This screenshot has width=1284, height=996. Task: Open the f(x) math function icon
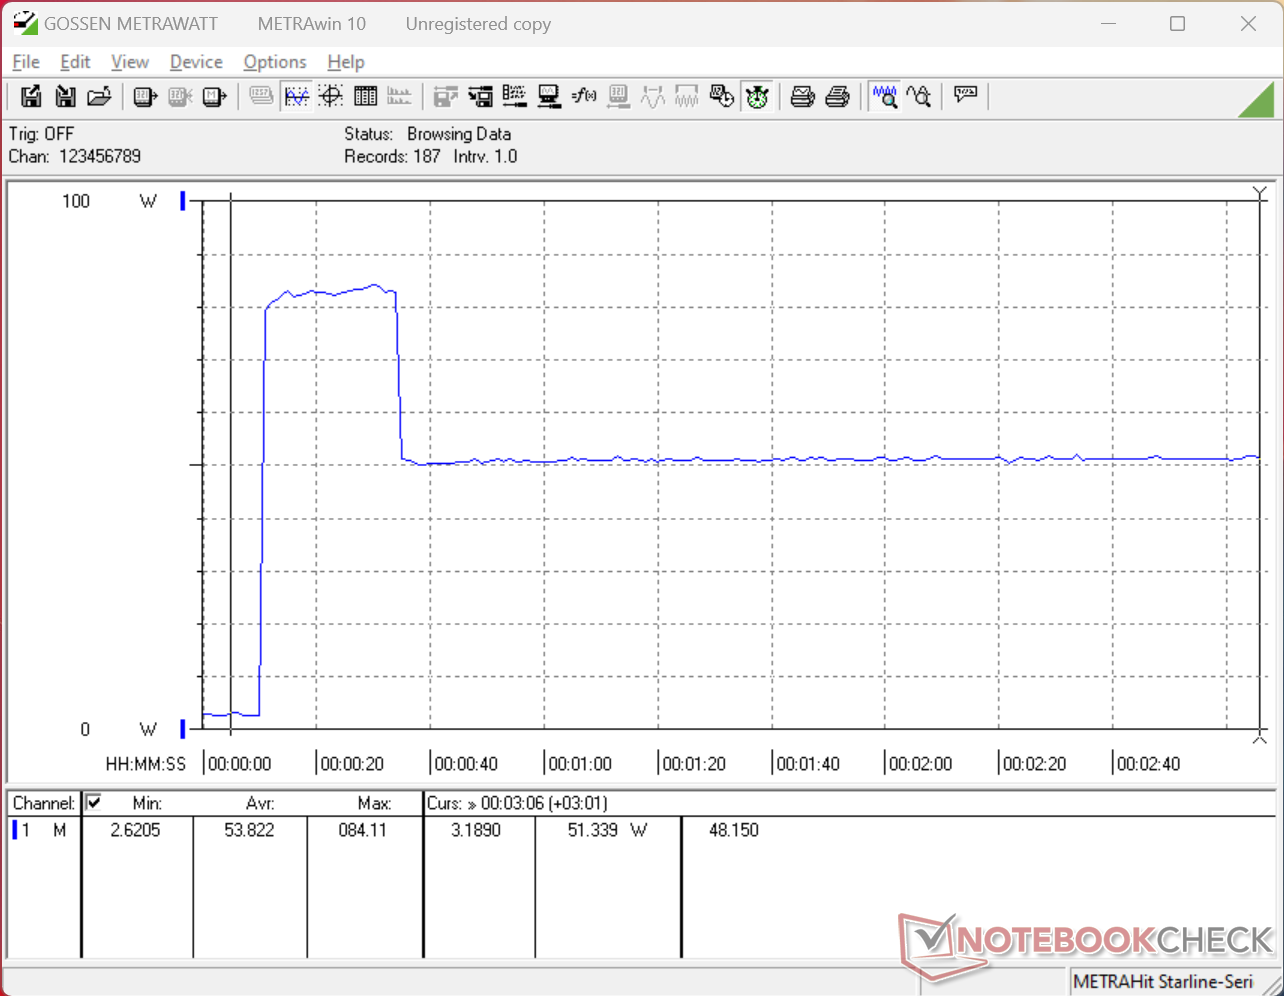click(x=584, y=96)
